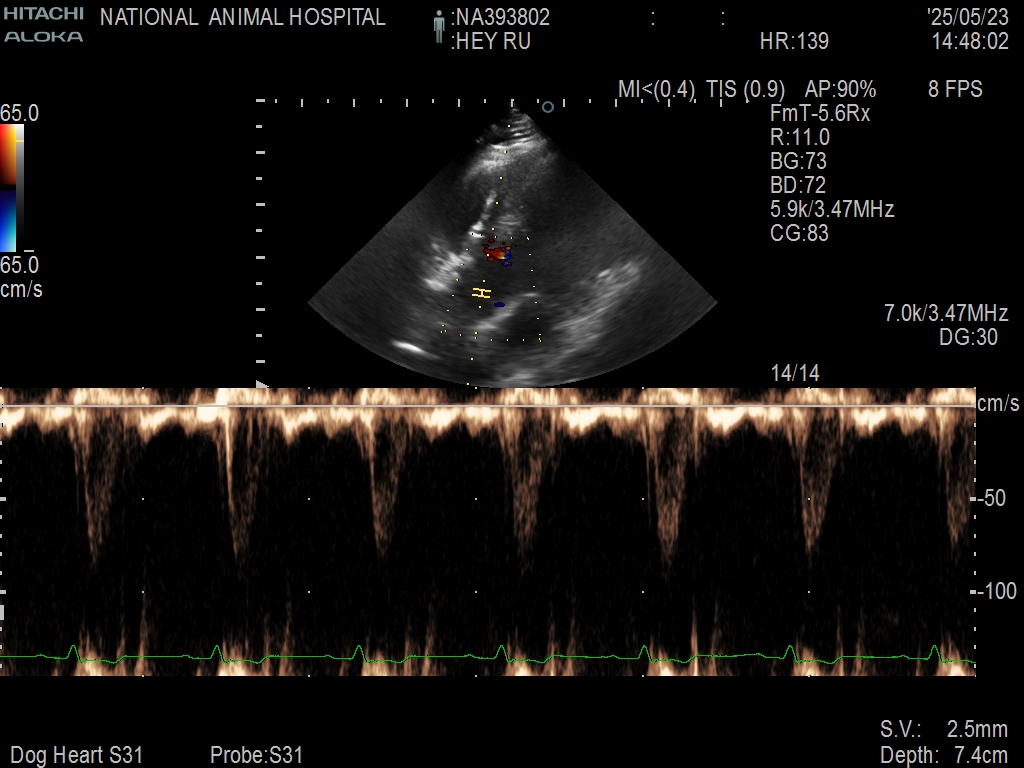Click the probe orientation circle marker

[547, 106]
